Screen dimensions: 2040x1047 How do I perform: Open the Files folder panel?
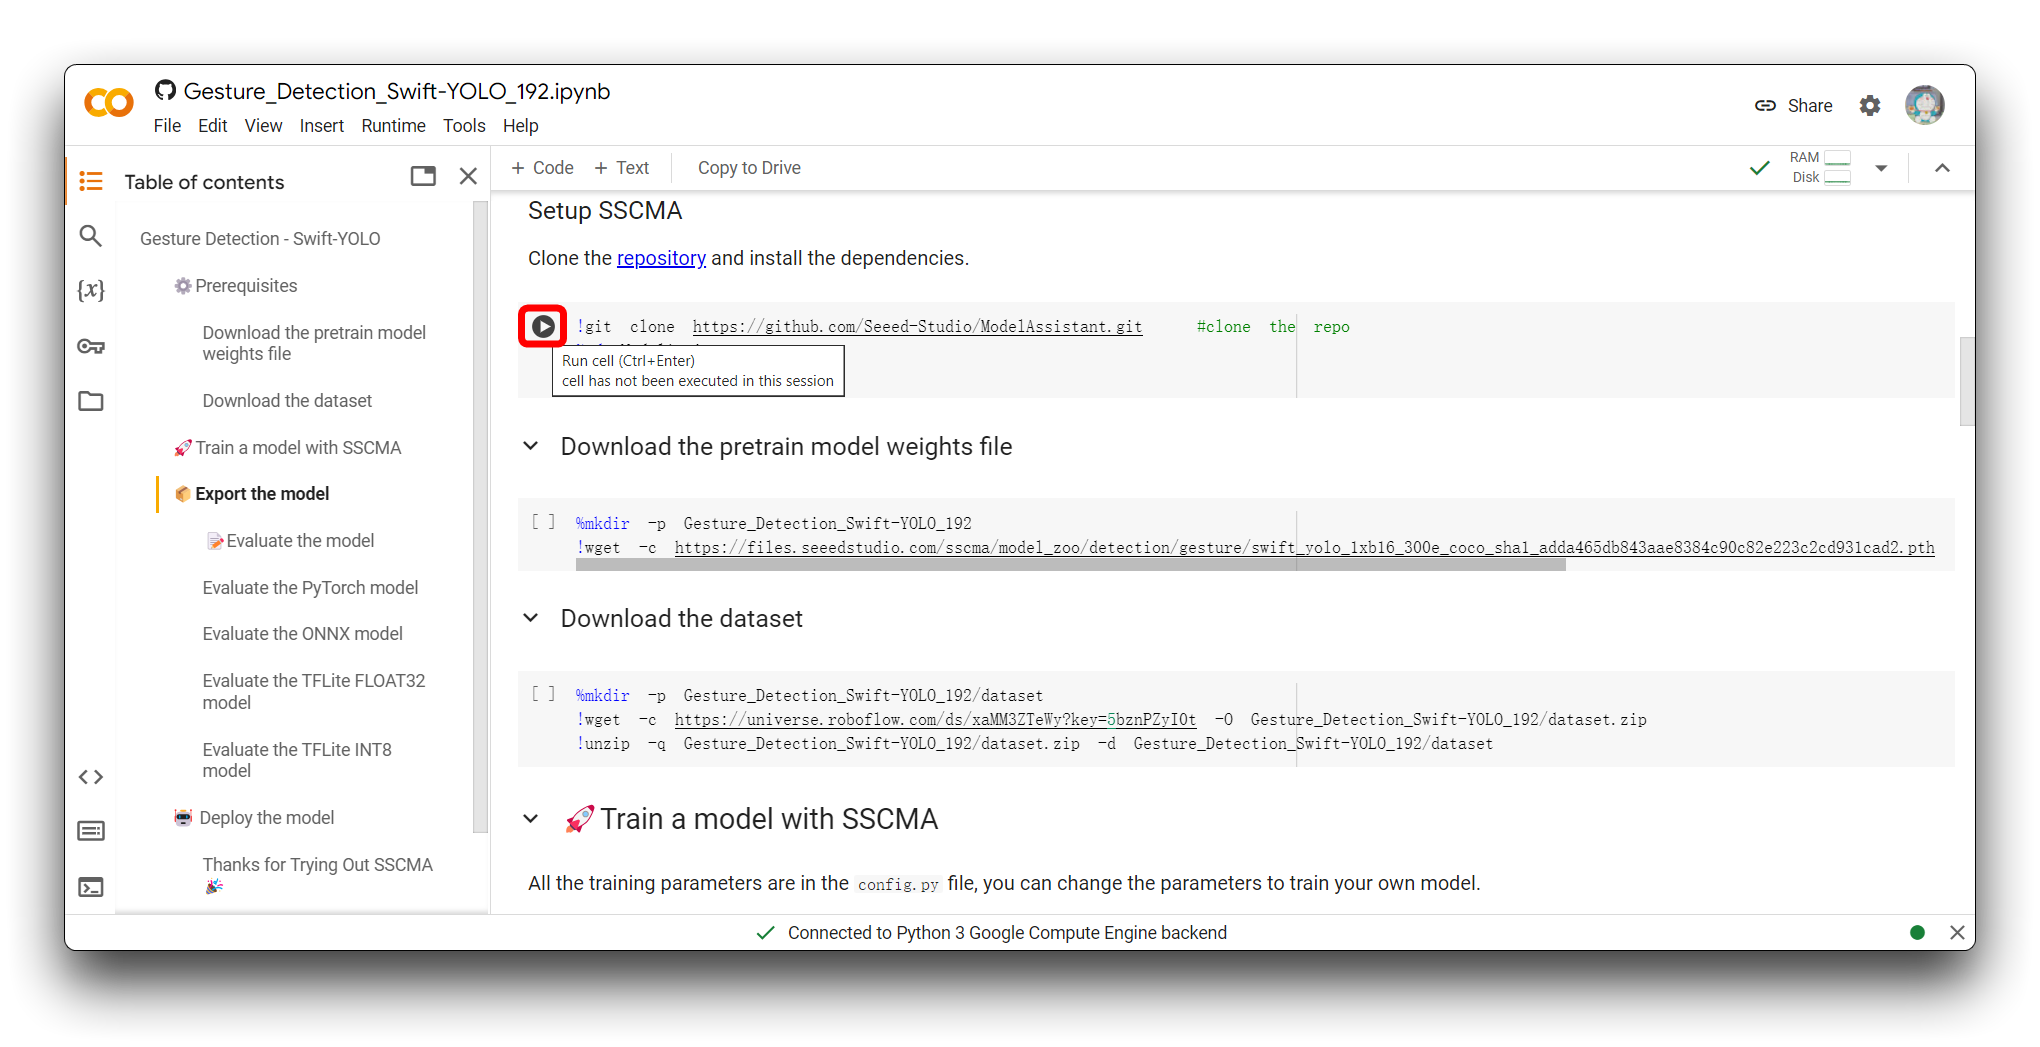click(91, 401)
